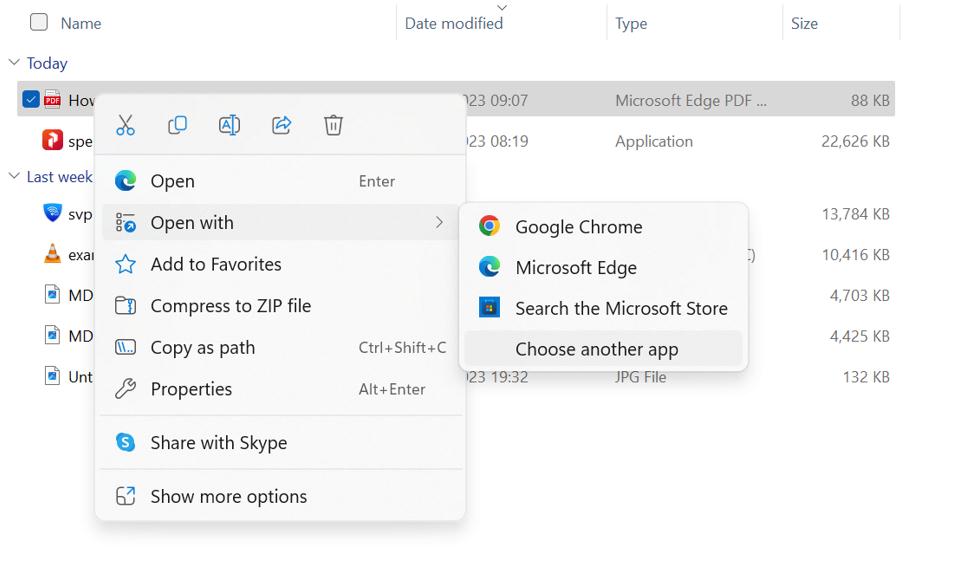Click the Share icon in context menu

[x=281, y=125]
